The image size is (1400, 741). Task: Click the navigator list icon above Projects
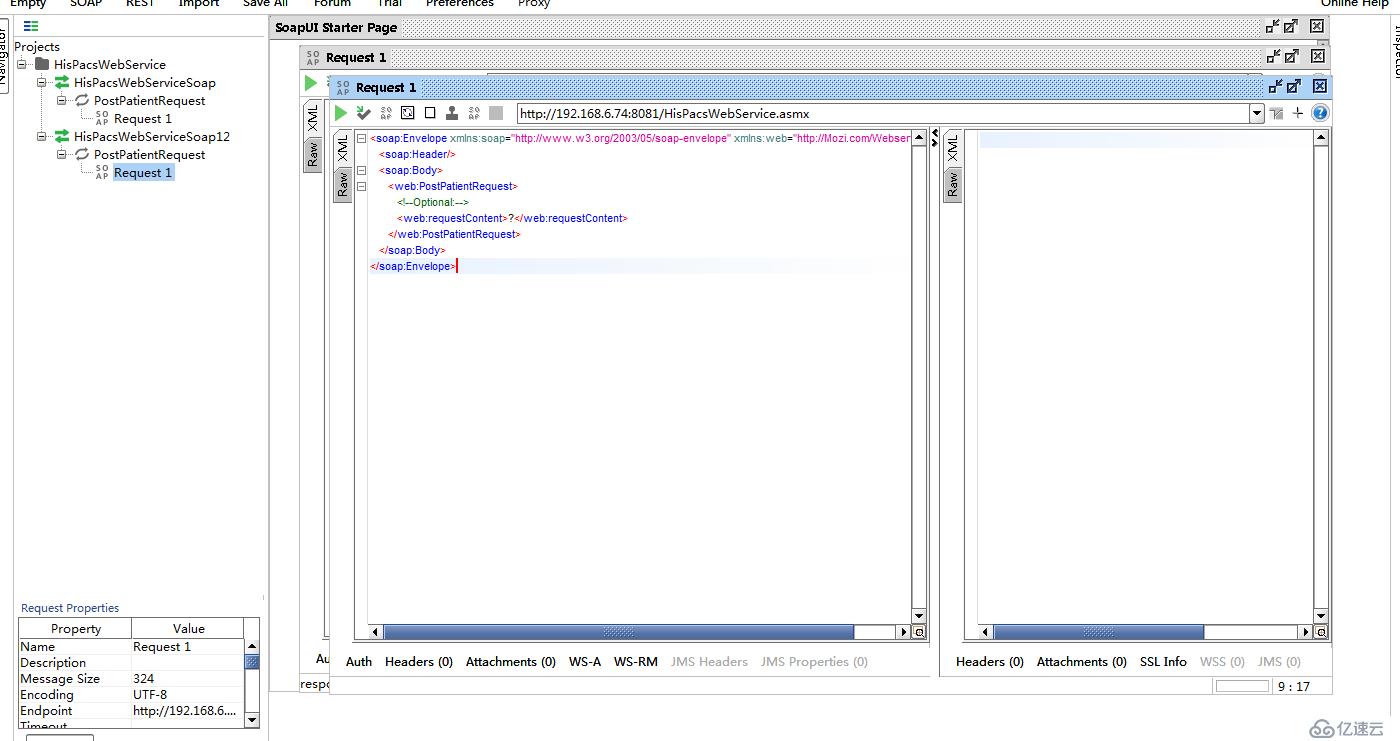coord(31,27)
